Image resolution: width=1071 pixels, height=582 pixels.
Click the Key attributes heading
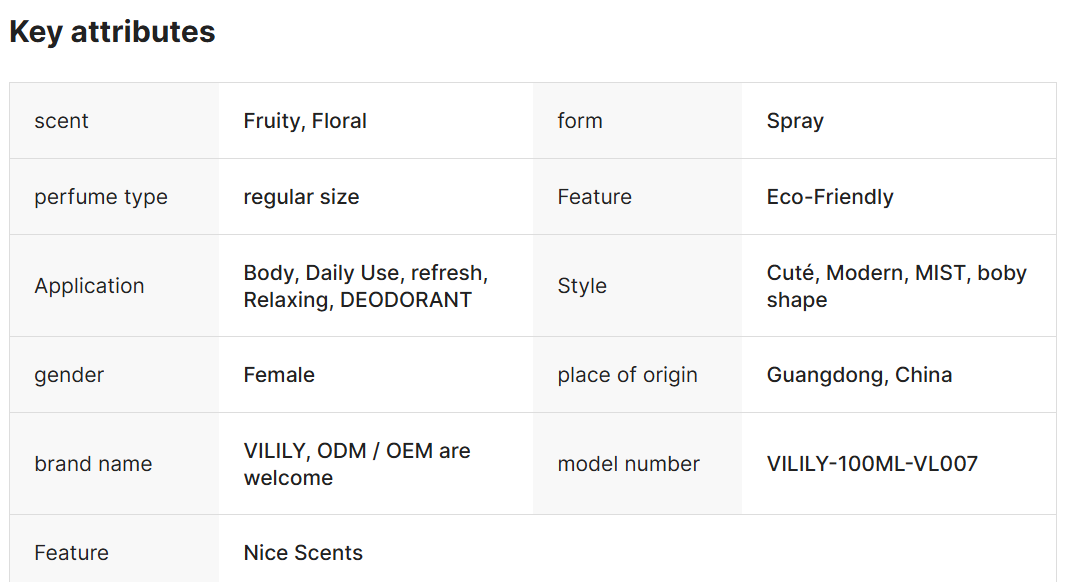(x=112, y=32)
